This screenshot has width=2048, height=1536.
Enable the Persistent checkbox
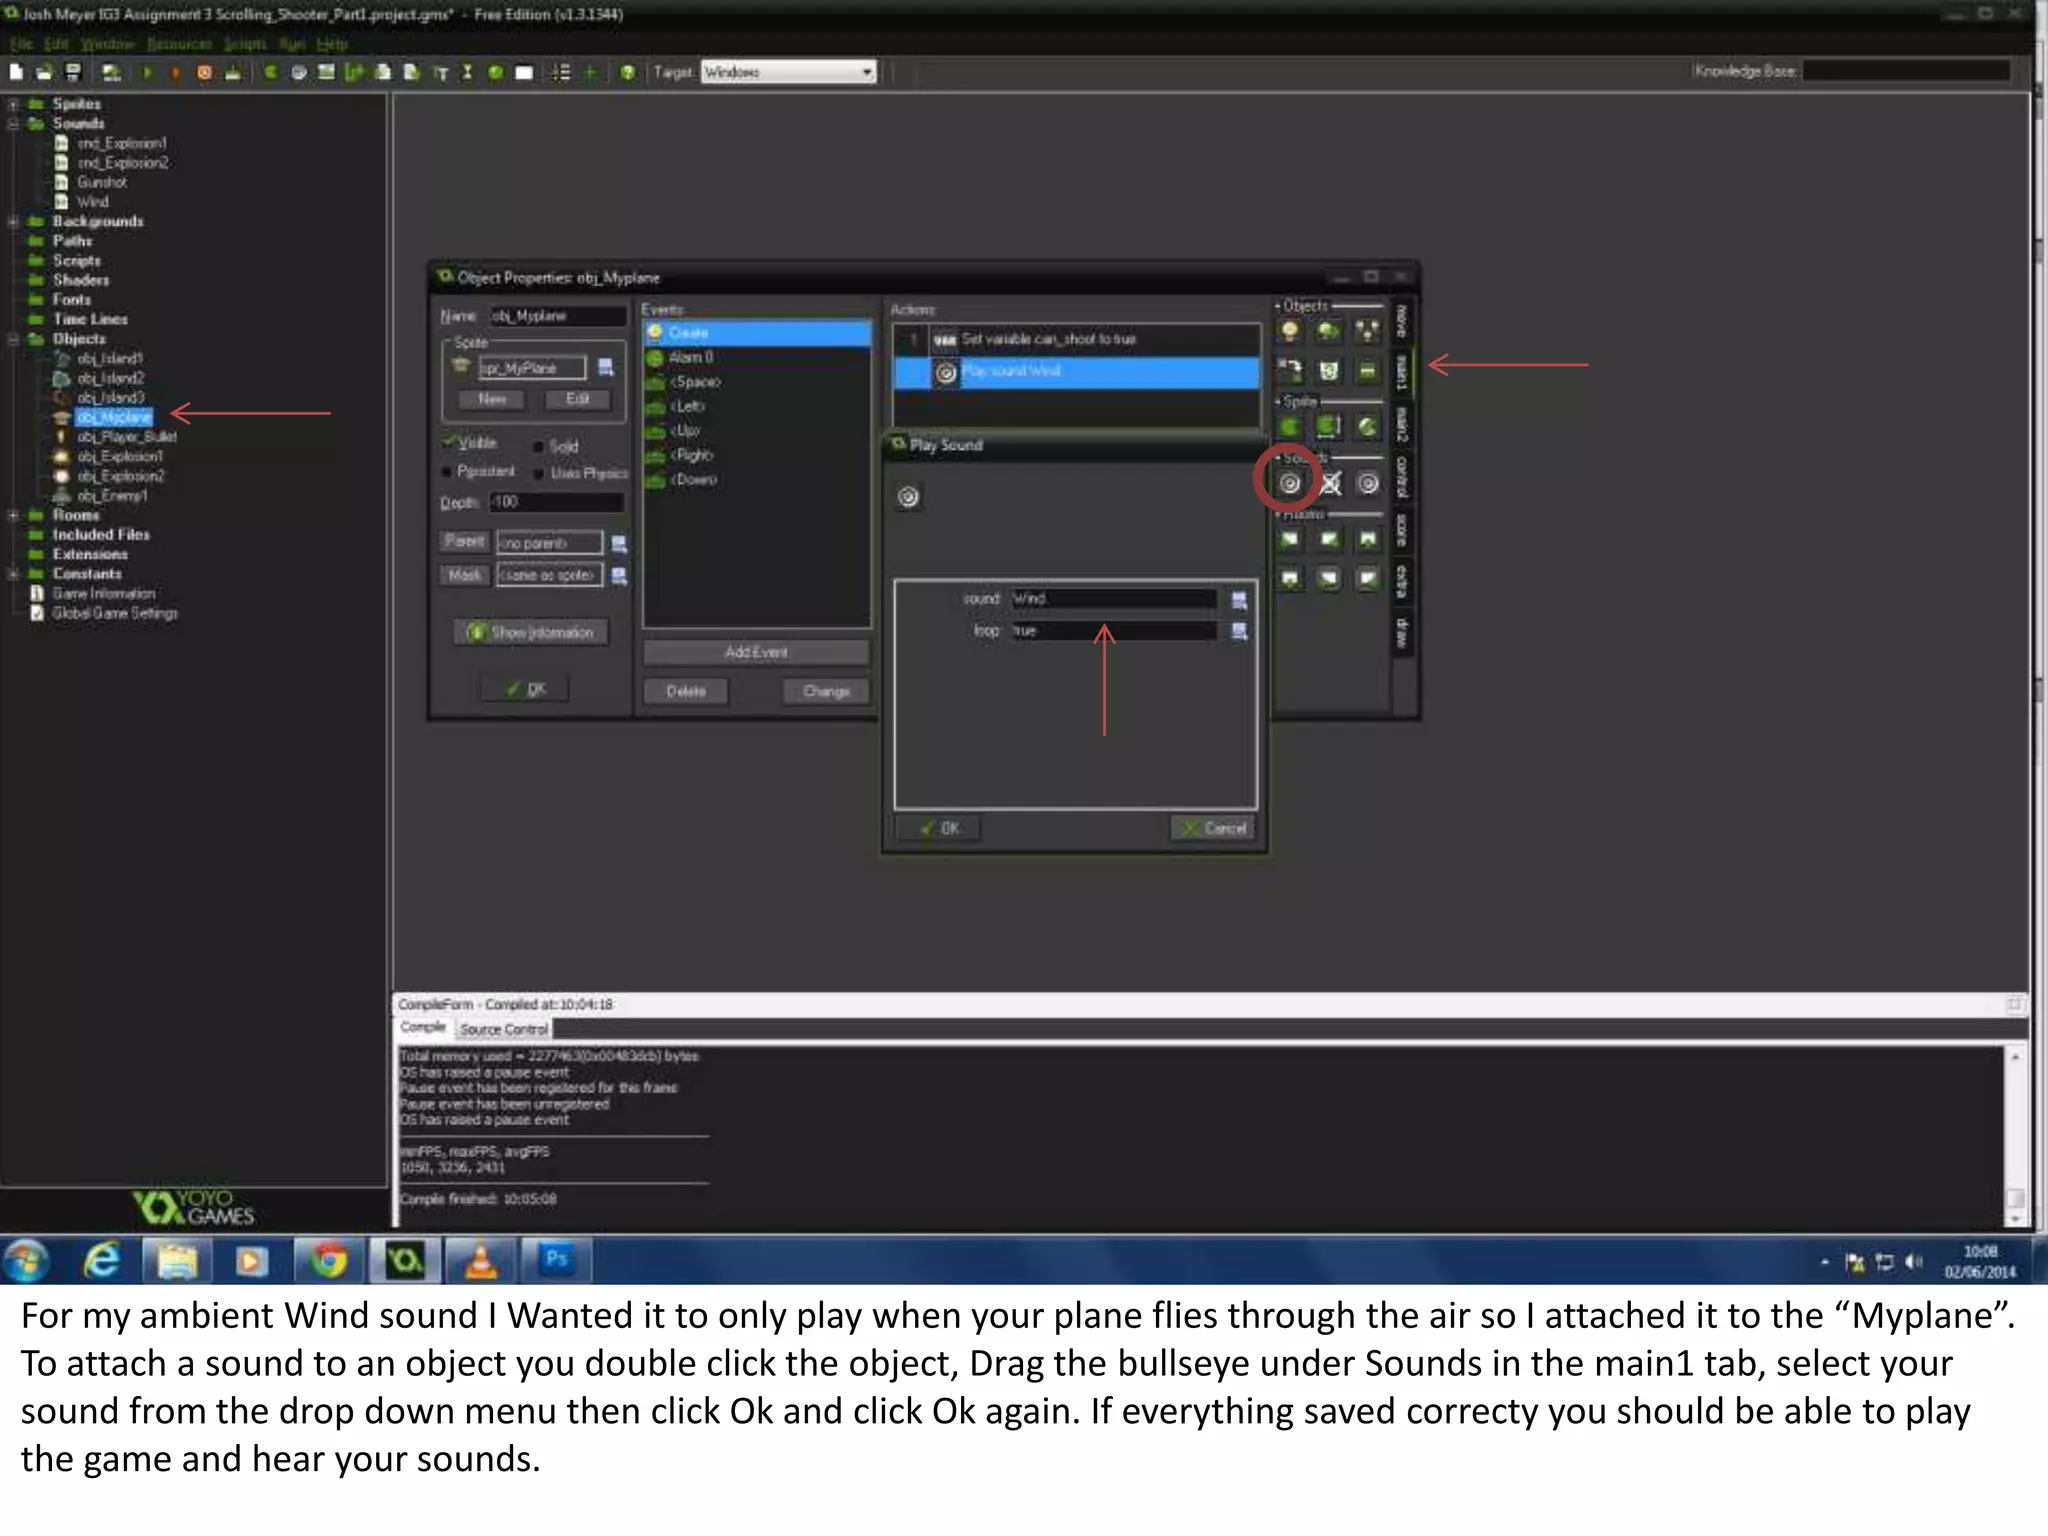[446, 472]
